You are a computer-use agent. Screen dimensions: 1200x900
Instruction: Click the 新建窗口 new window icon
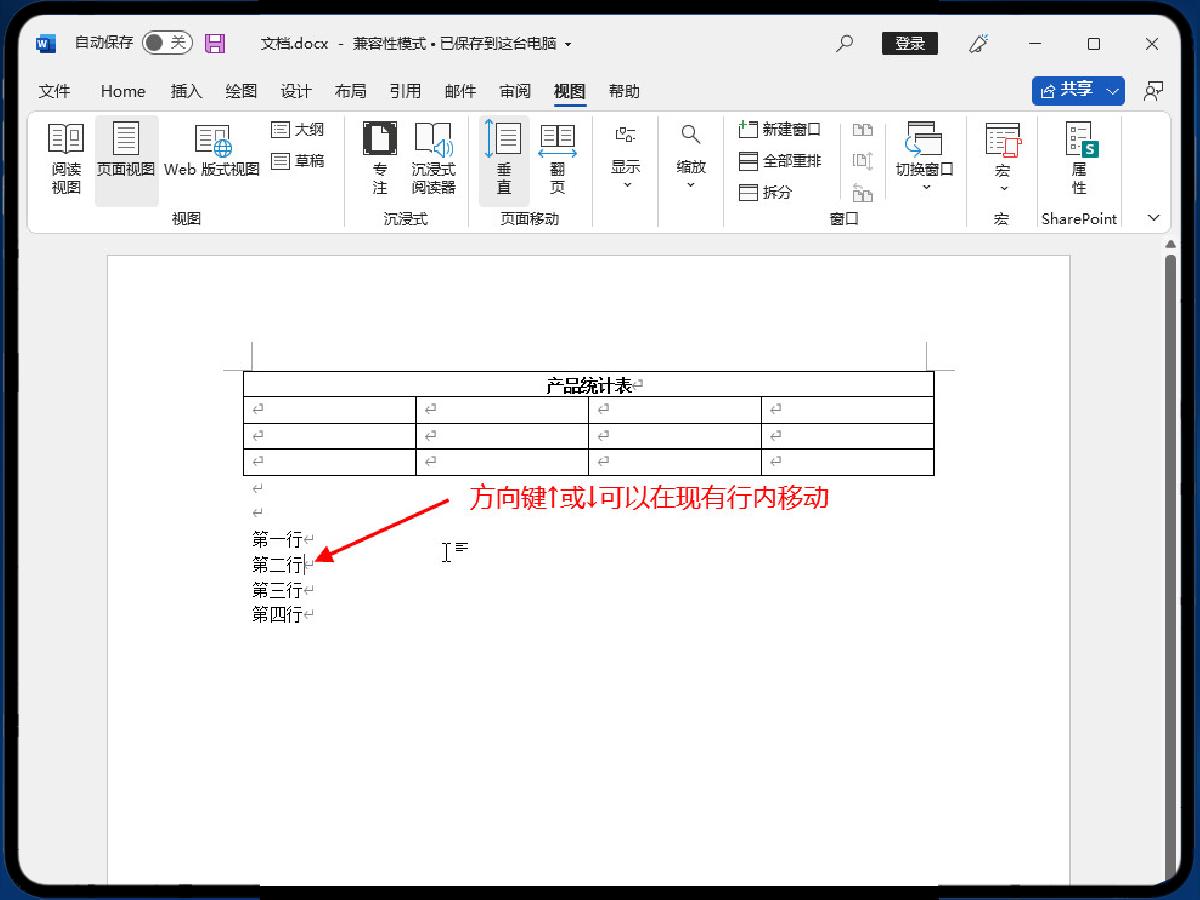coord(749,129)
